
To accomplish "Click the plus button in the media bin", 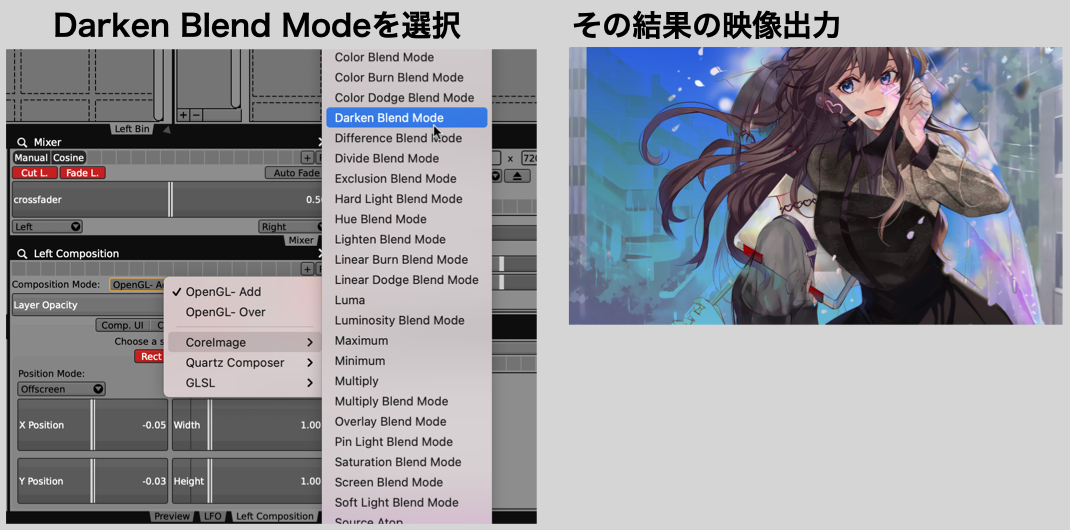I will (x=183, y=115).
